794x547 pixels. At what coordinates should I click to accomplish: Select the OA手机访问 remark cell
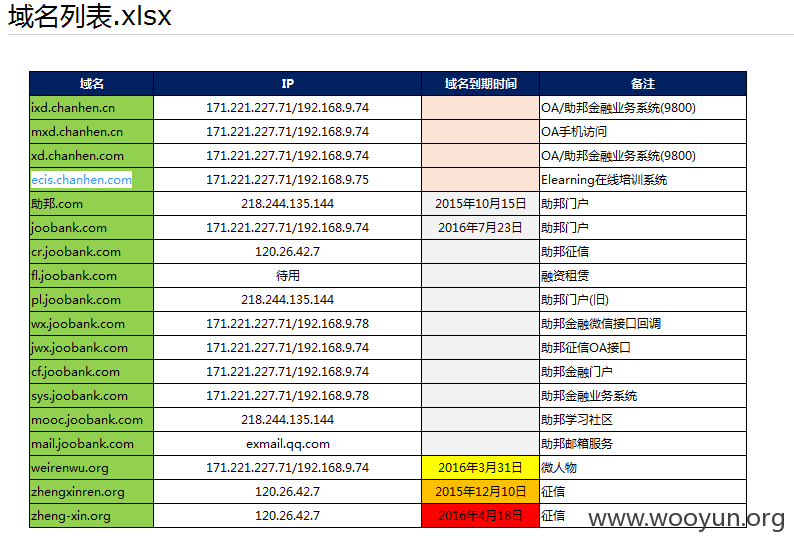coord(643,132)
